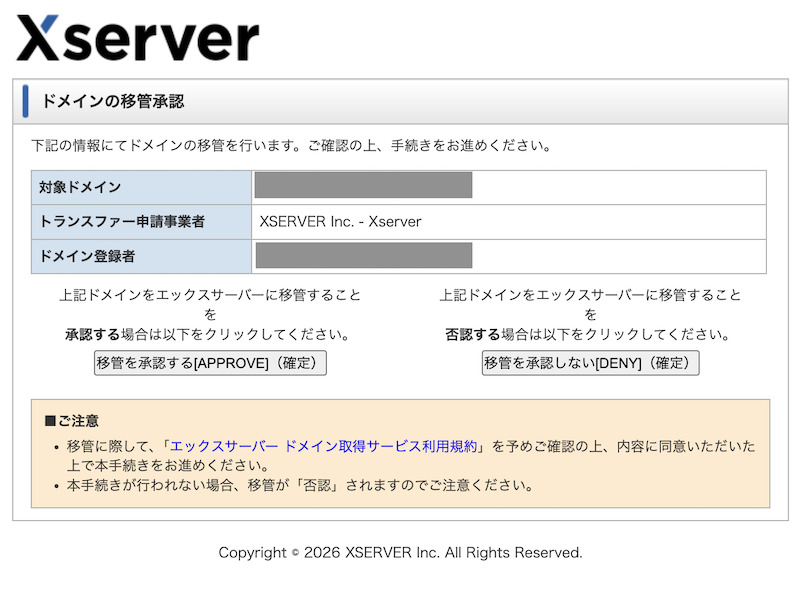The image size is (800, 589).
Task: Click the Copyright 2026 XSERVER Inc. footer text
Action: click(x=401, y=552)
